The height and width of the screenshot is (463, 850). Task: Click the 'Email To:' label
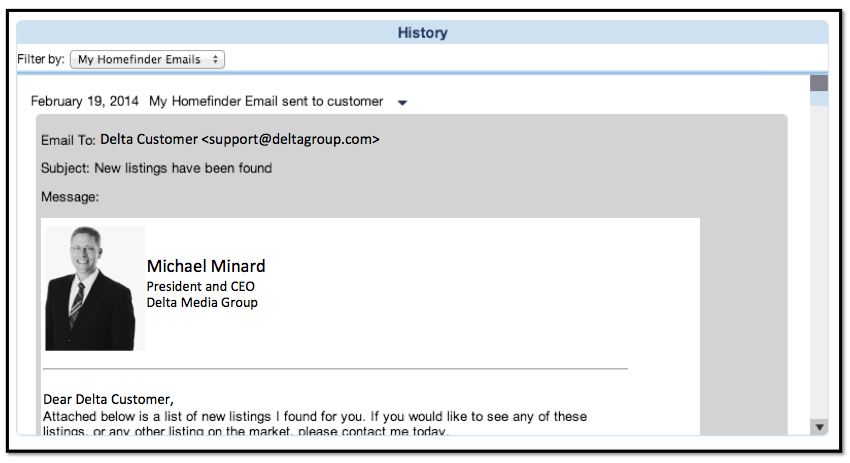(x=68, y=140)
